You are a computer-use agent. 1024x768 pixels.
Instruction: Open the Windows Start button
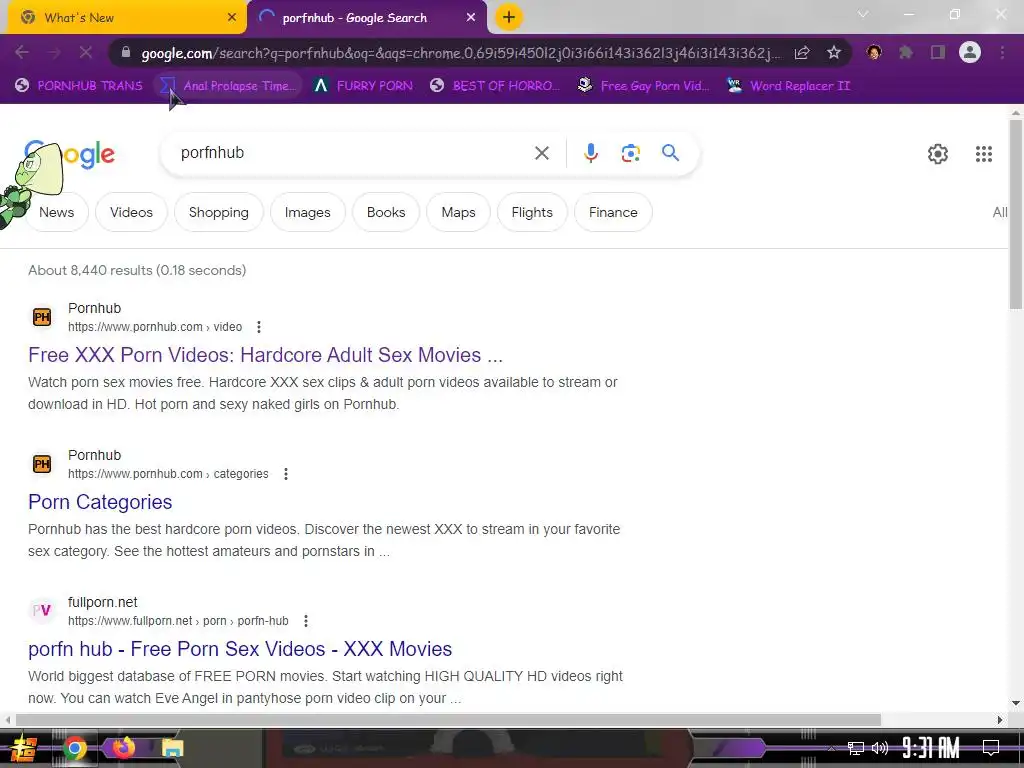[23, 748]
